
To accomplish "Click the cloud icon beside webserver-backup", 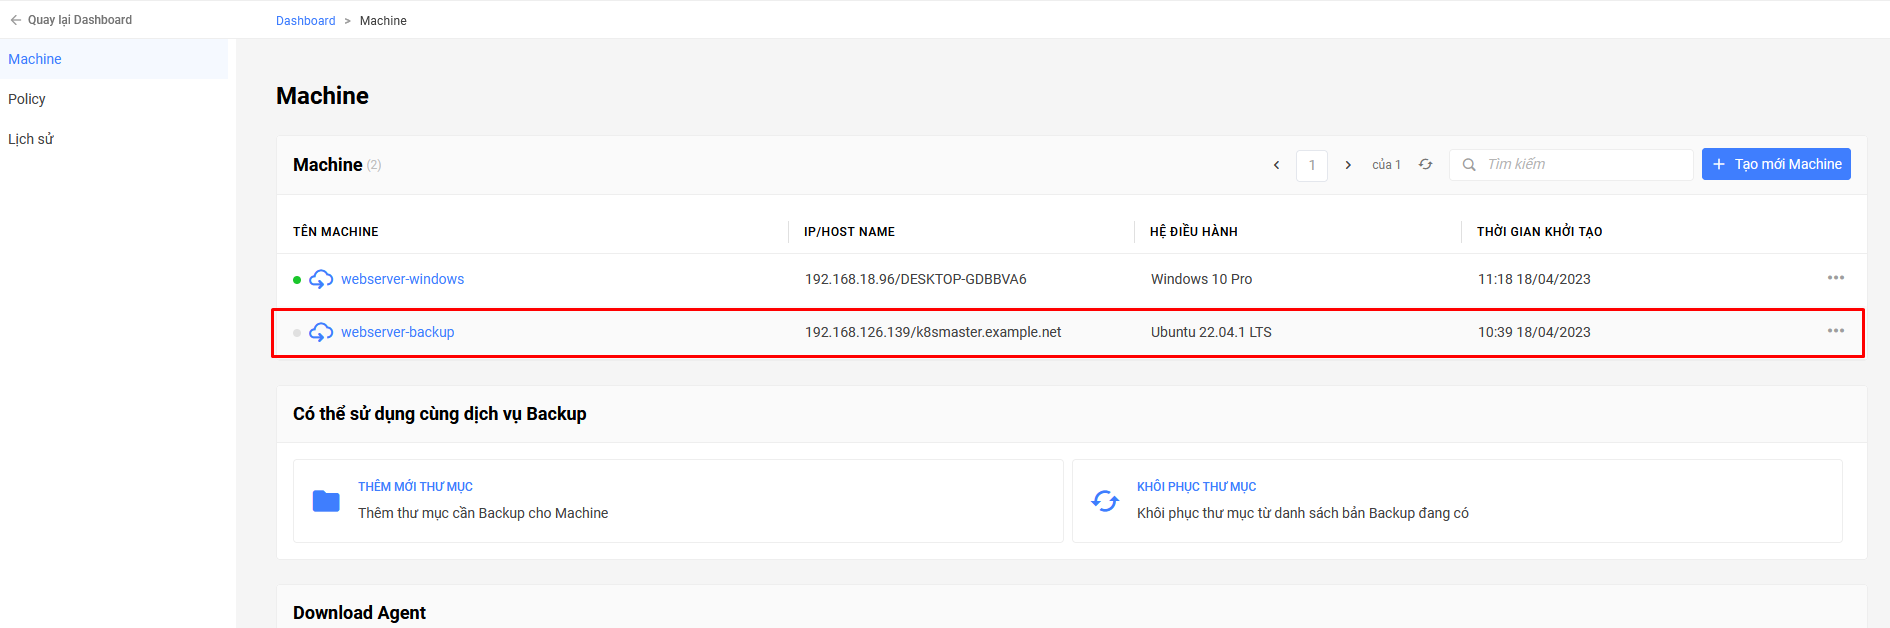I will [321, 332].
